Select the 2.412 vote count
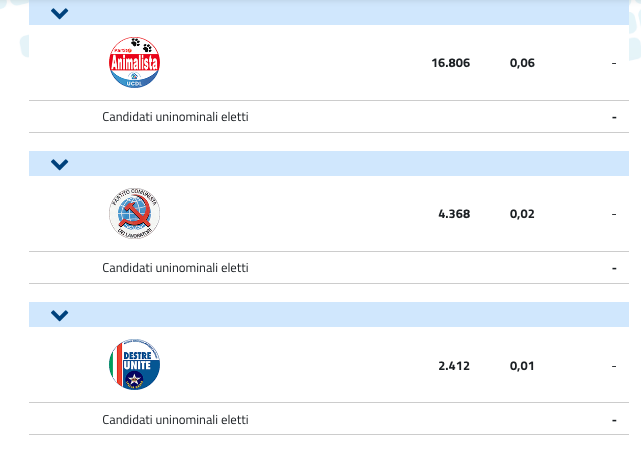This screenshot has height=454, width=641. 453,366
